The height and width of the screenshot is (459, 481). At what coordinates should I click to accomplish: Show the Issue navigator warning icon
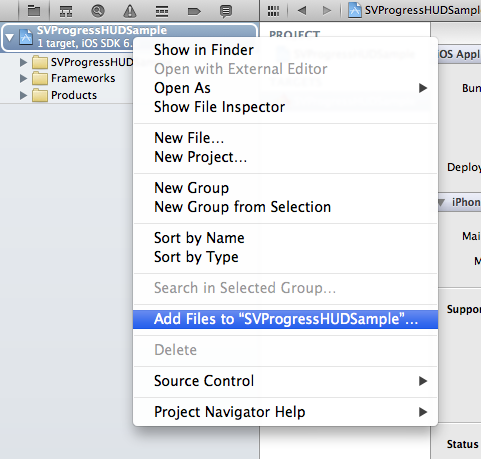(x=130, y=11)
